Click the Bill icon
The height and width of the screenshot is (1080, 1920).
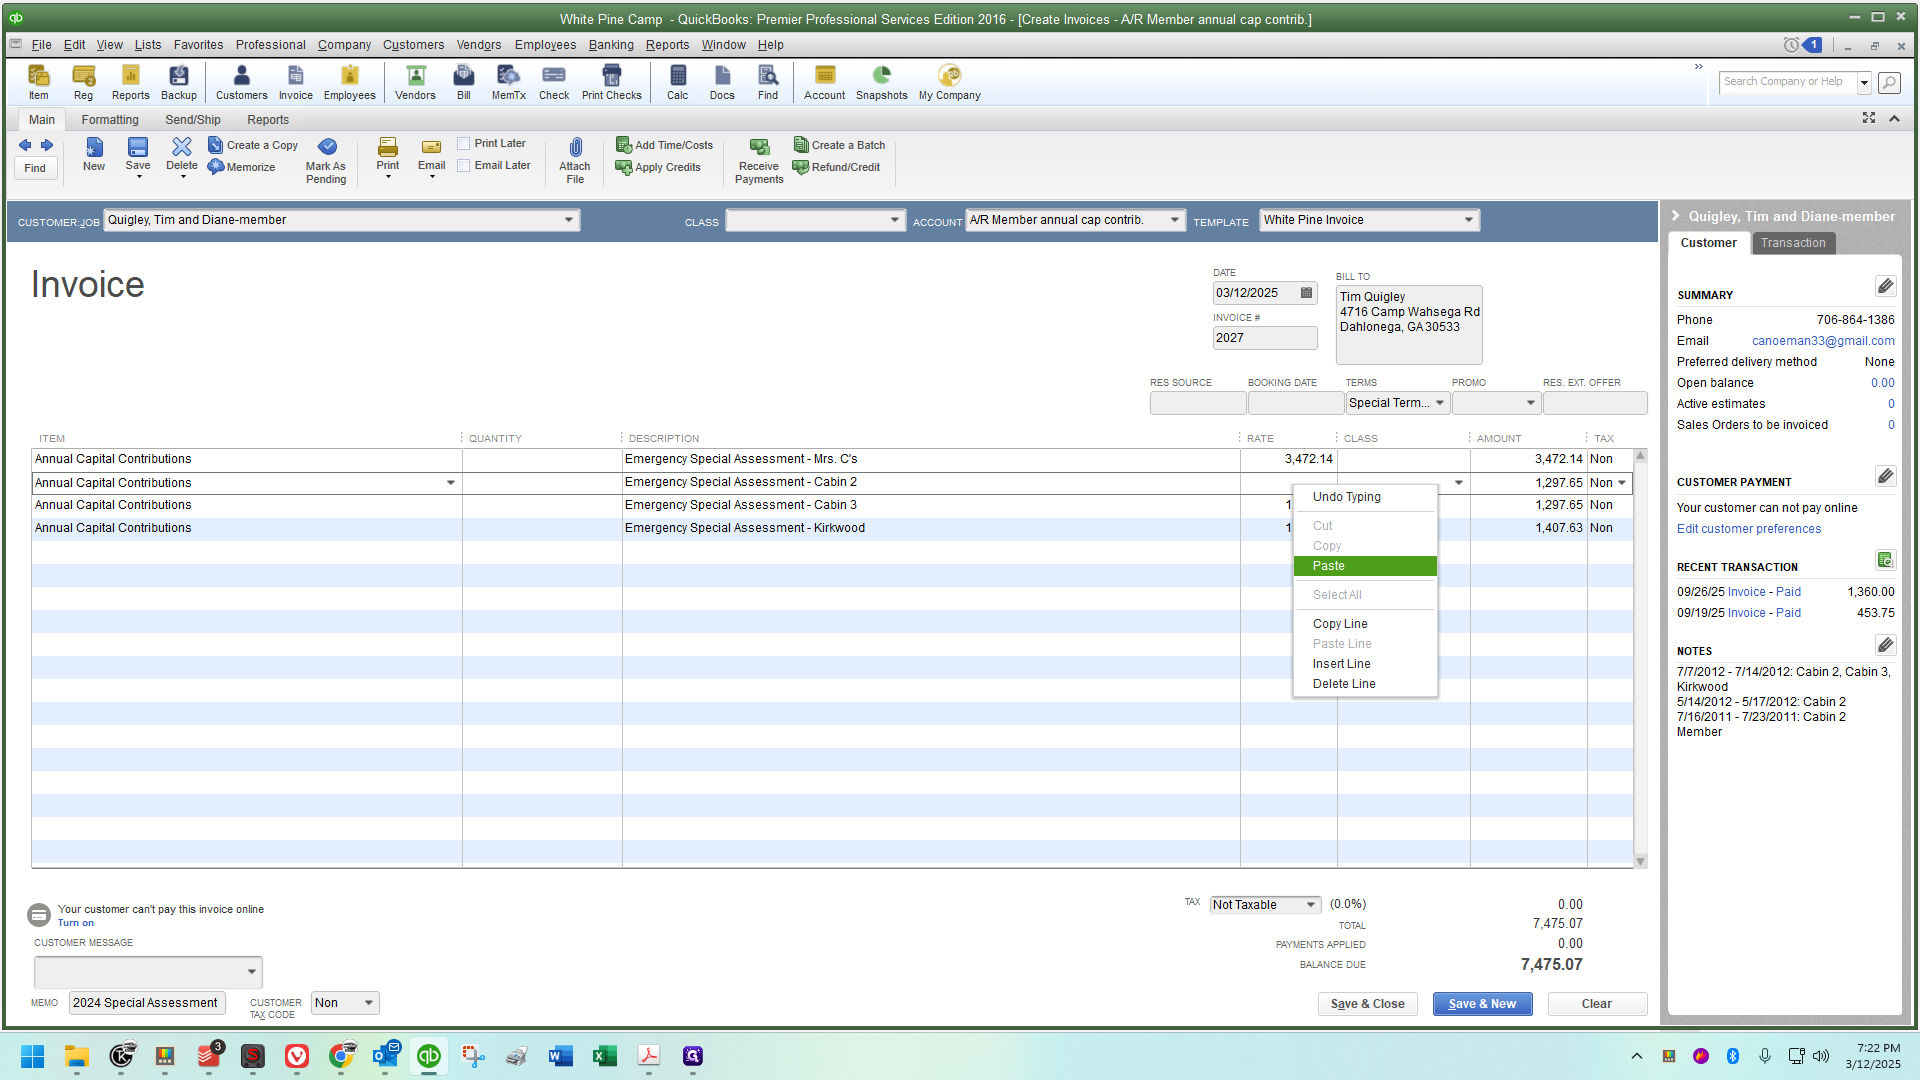click(x=463, y=82)
